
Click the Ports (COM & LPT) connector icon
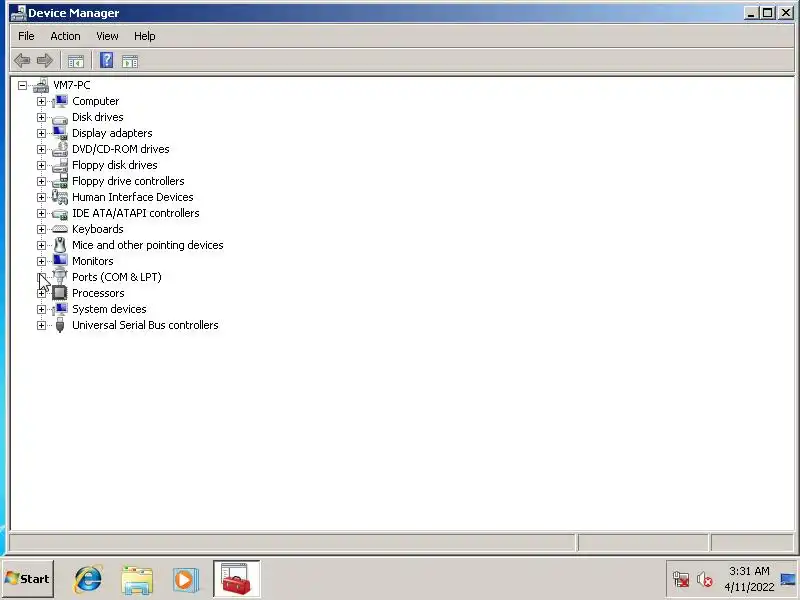(60, 276)
